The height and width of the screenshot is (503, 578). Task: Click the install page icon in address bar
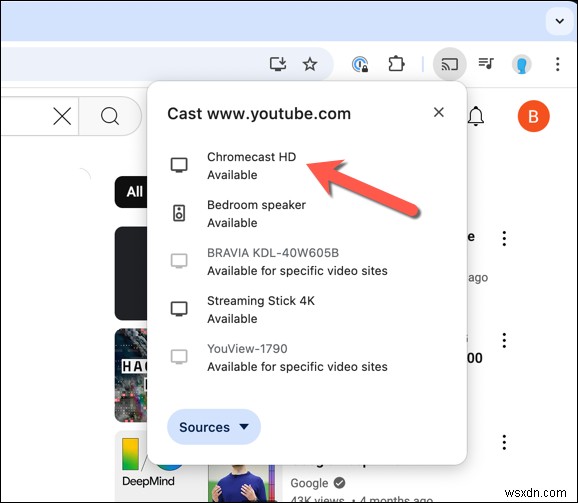click(278, 64)
